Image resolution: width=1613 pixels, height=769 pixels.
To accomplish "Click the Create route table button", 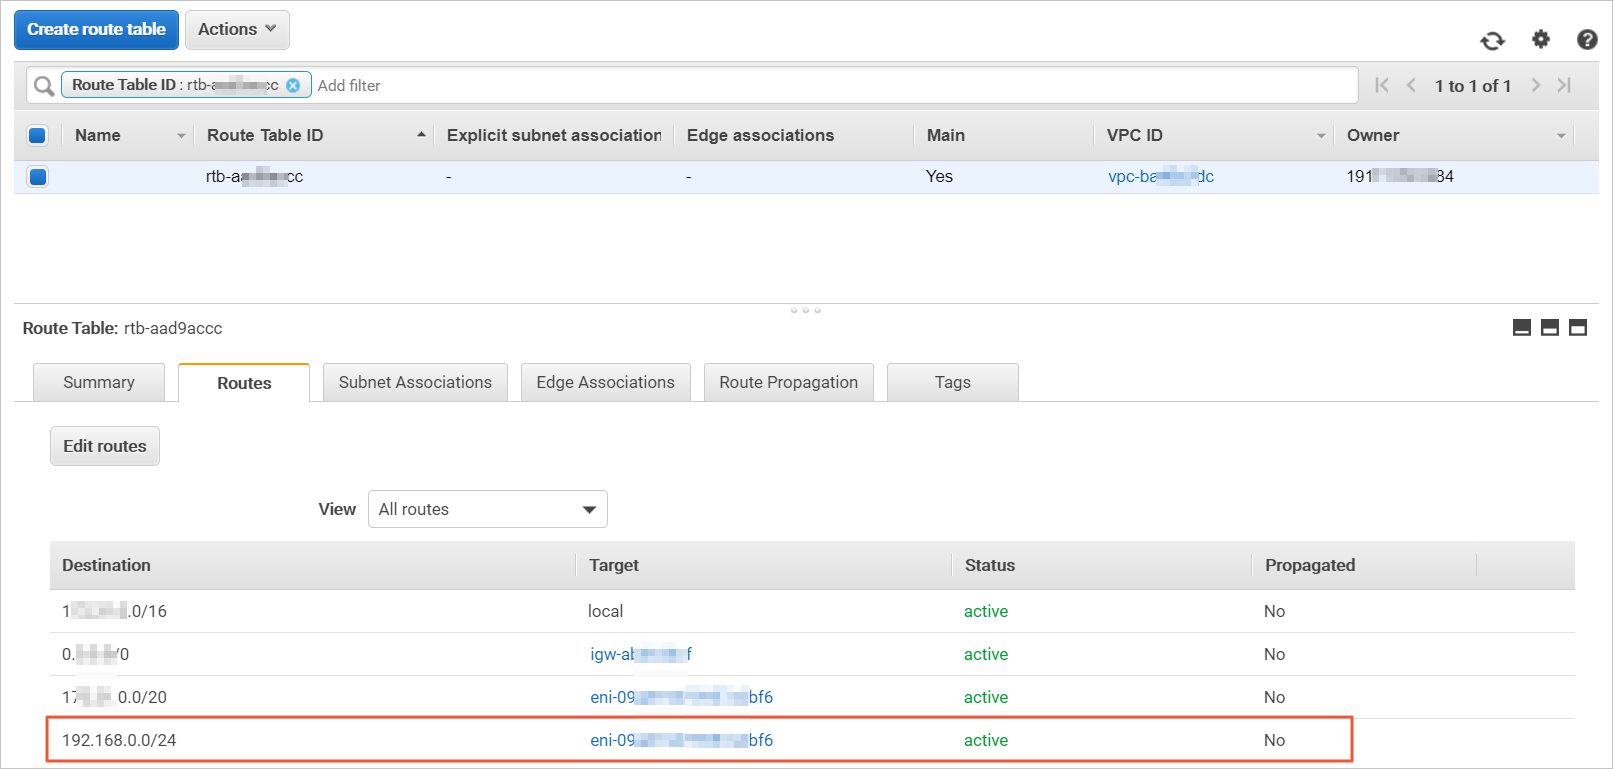I will click(x=96, y=30).
